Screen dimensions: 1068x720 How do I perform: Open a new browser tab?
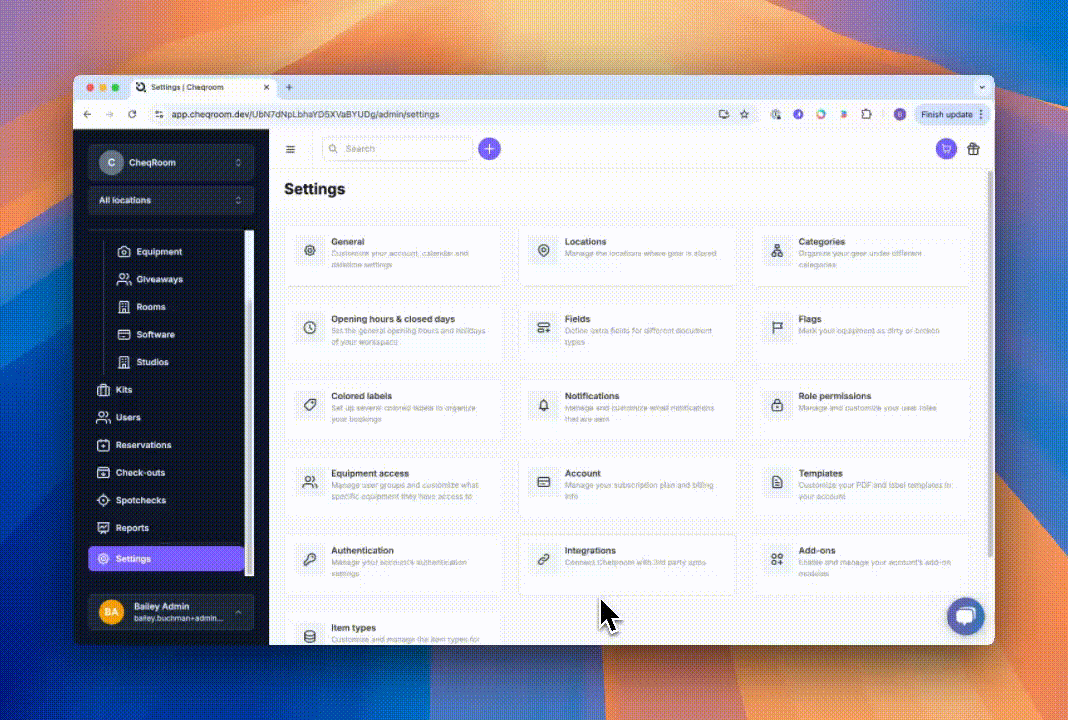coord(289,87)
